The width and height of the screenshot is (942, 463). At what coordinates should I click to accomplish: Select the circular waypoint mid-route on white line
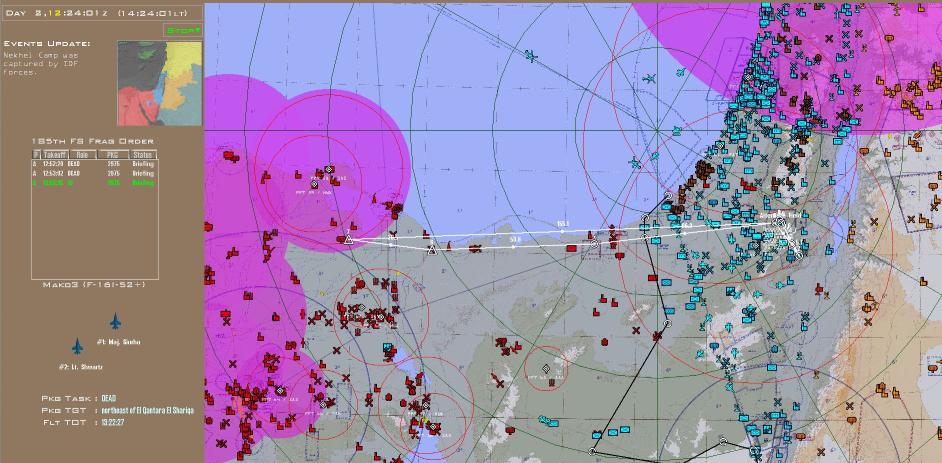click(593, 243)
